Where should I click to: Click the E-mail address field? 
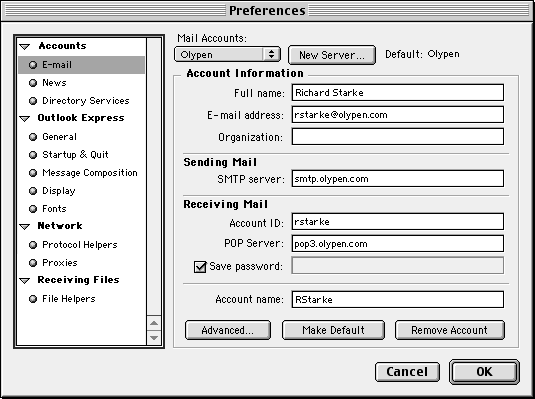click(397, 115)
